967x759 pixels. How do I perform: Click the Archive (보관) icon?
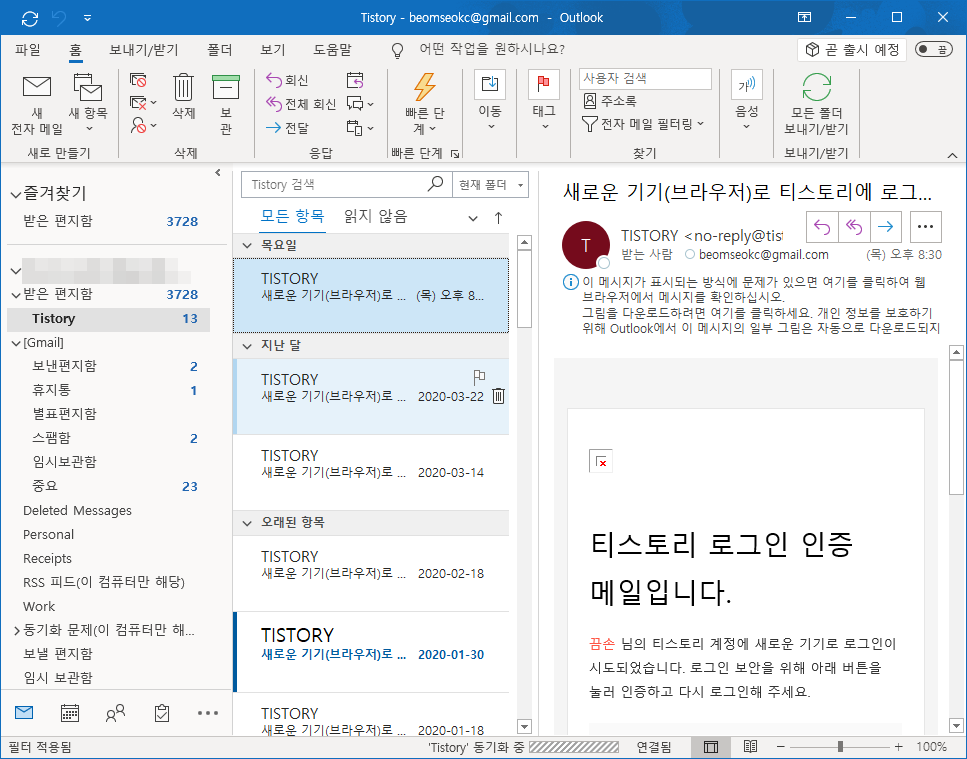[x=226, y=87]
